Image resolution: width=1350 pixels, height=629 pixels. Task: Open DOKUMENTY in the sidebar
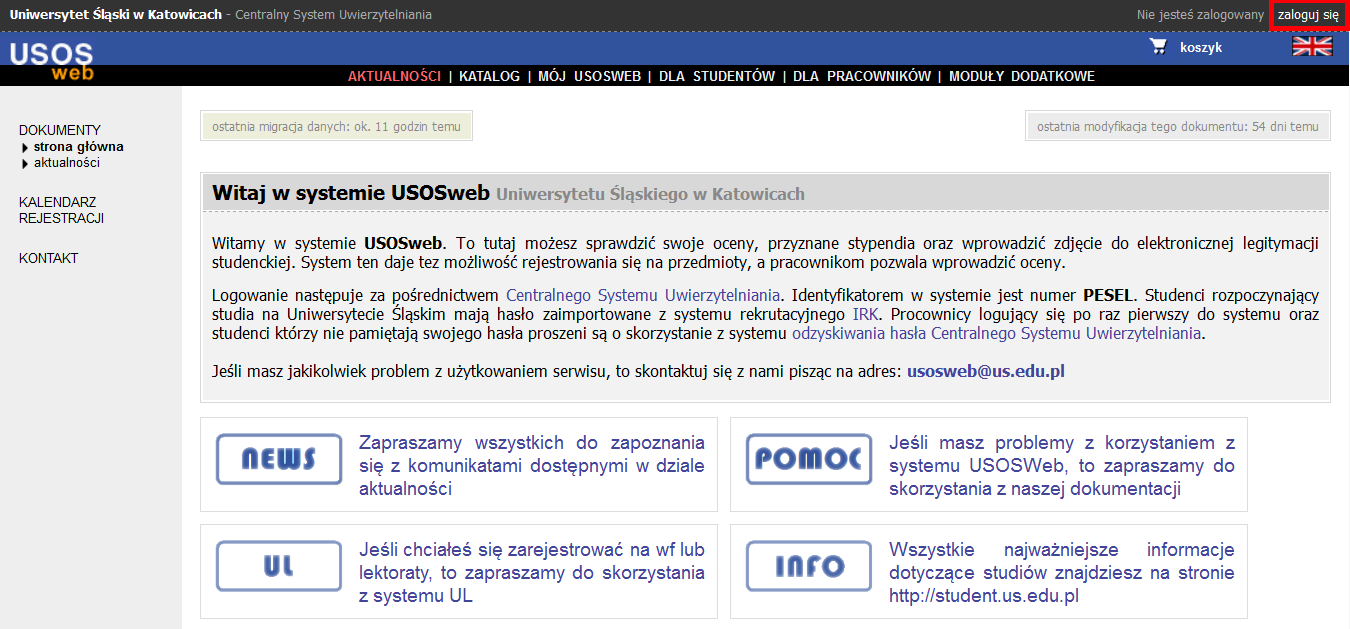(x=60, y=130)
